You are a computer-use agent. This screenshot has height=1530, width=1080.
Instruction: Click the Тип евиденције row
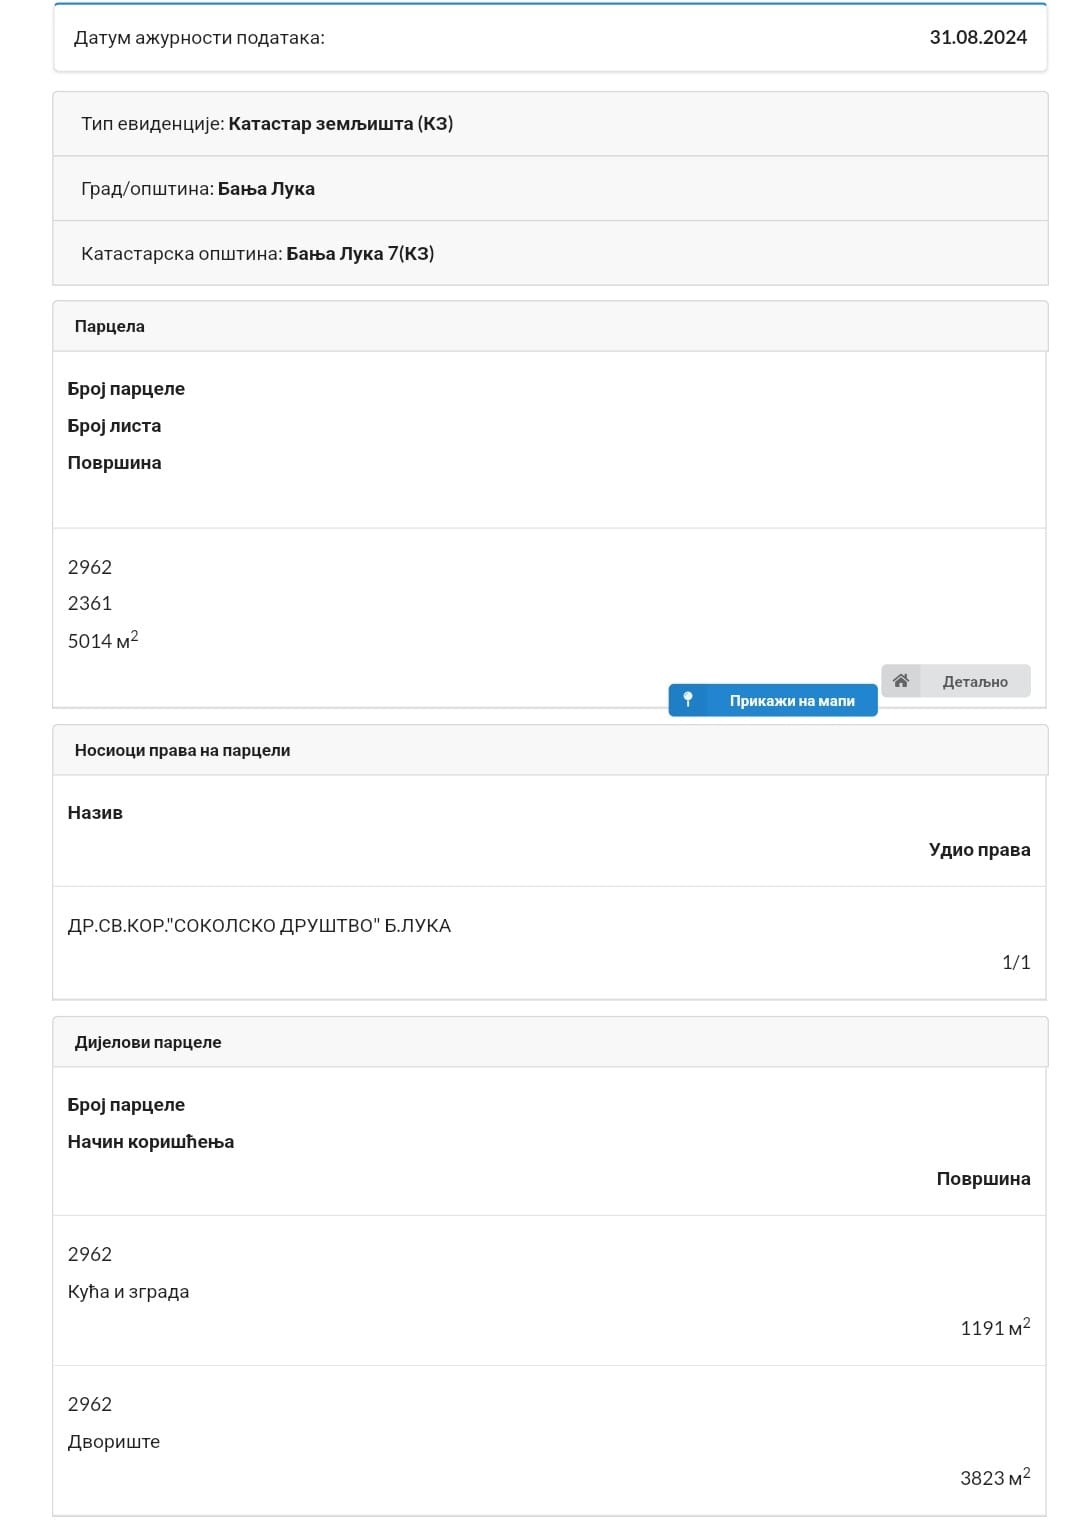[x=550, y=124]
